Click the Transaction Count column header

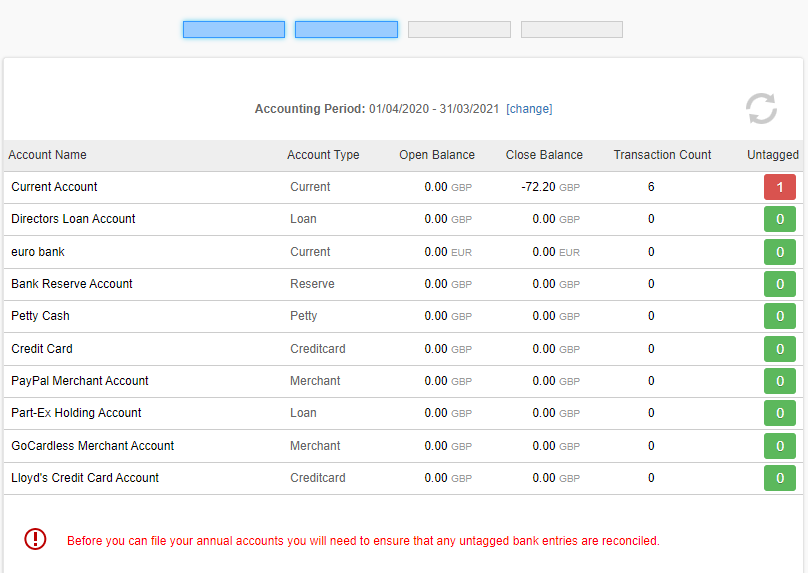point(662,155)
